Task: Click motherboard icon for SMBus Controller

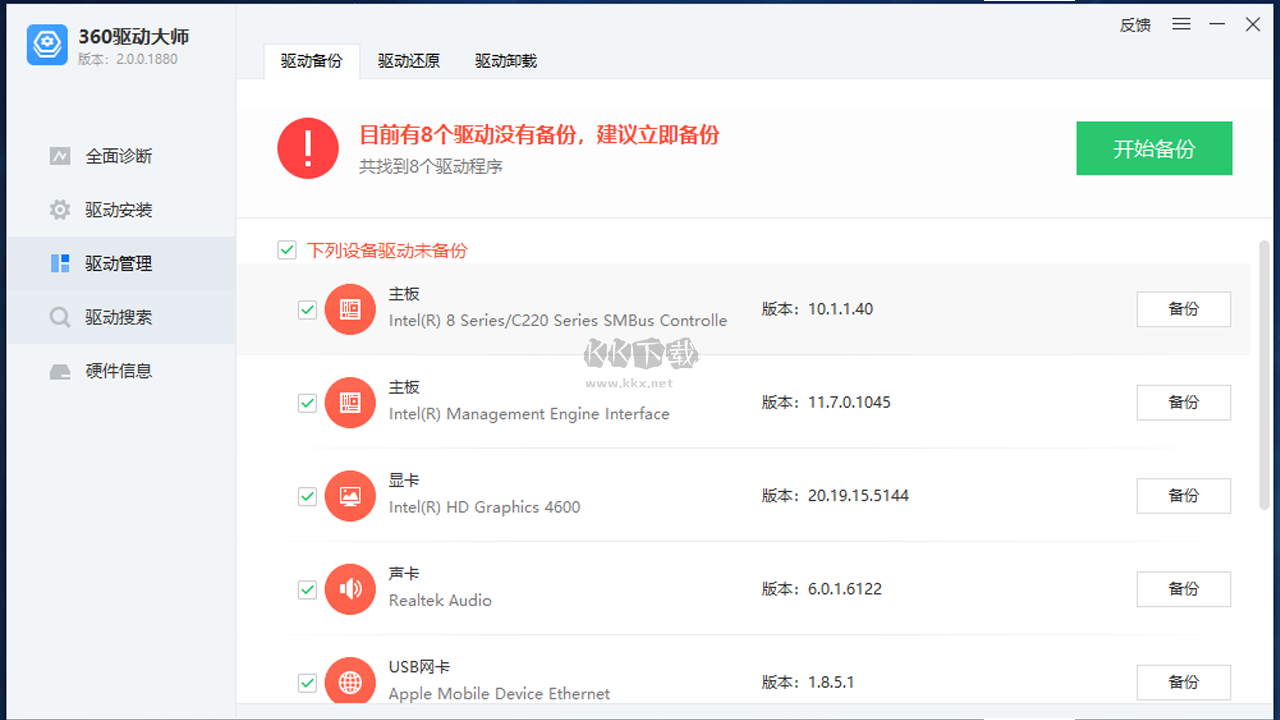Action: [350, 309]
